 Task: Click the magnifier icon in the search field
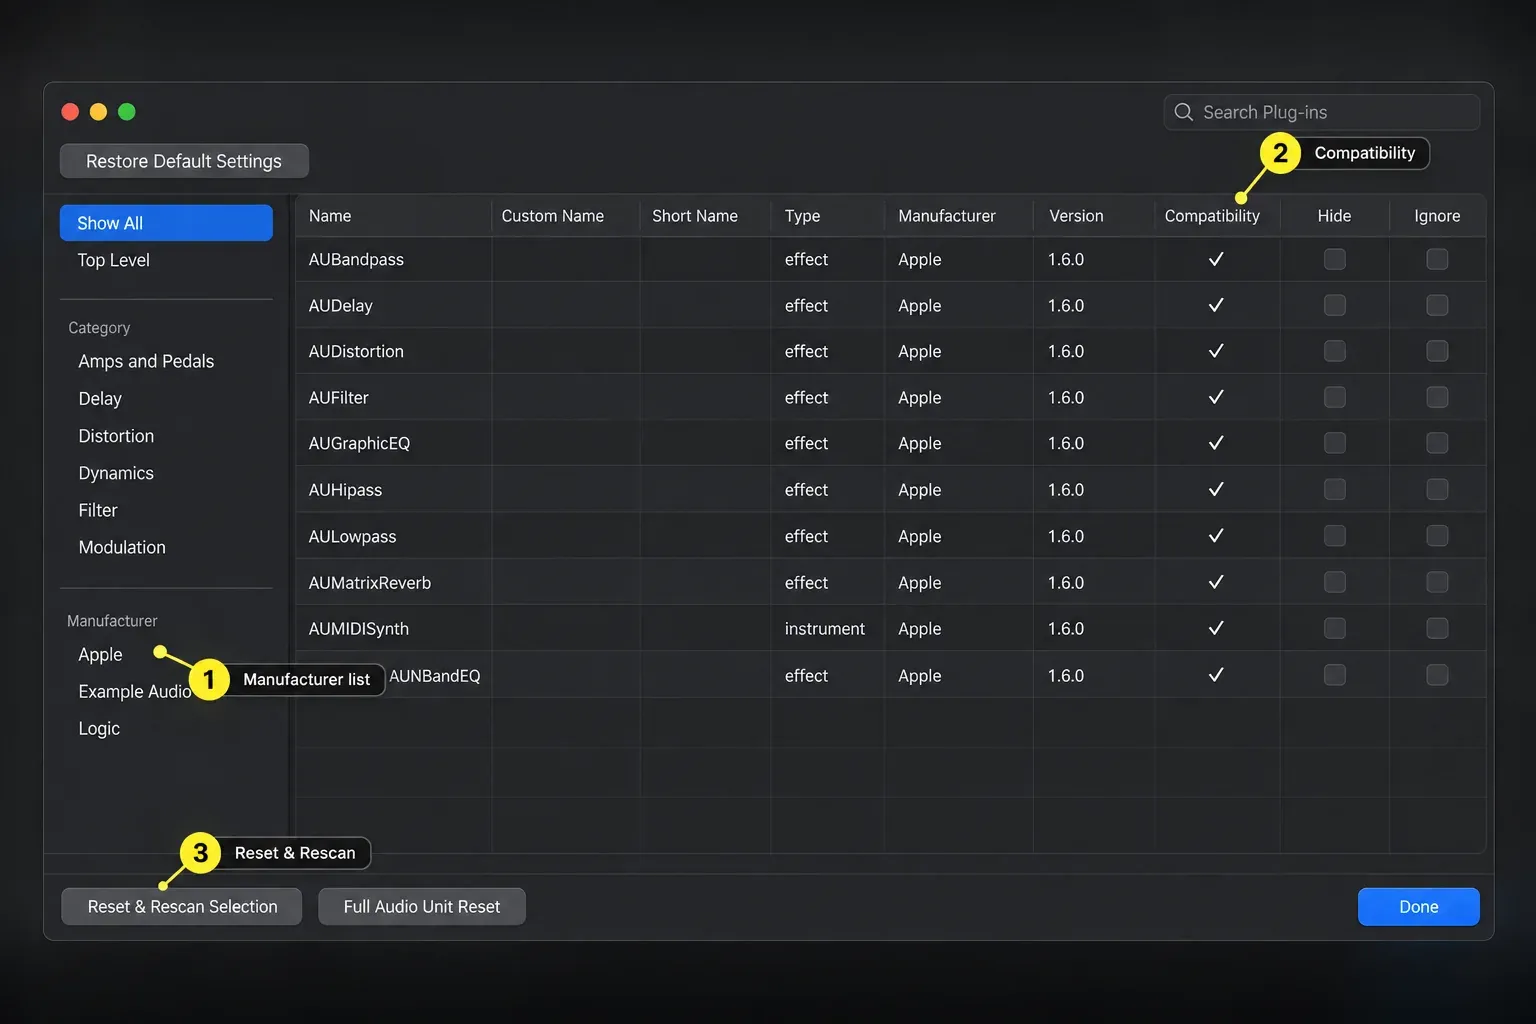tap(1183, 112)
